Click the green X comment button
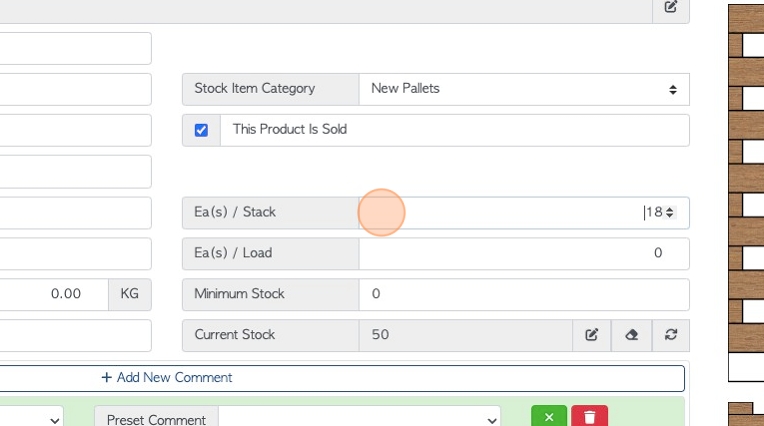Image resolution: width=764 pixels, height=426 pixels. (x=549, y=417)
